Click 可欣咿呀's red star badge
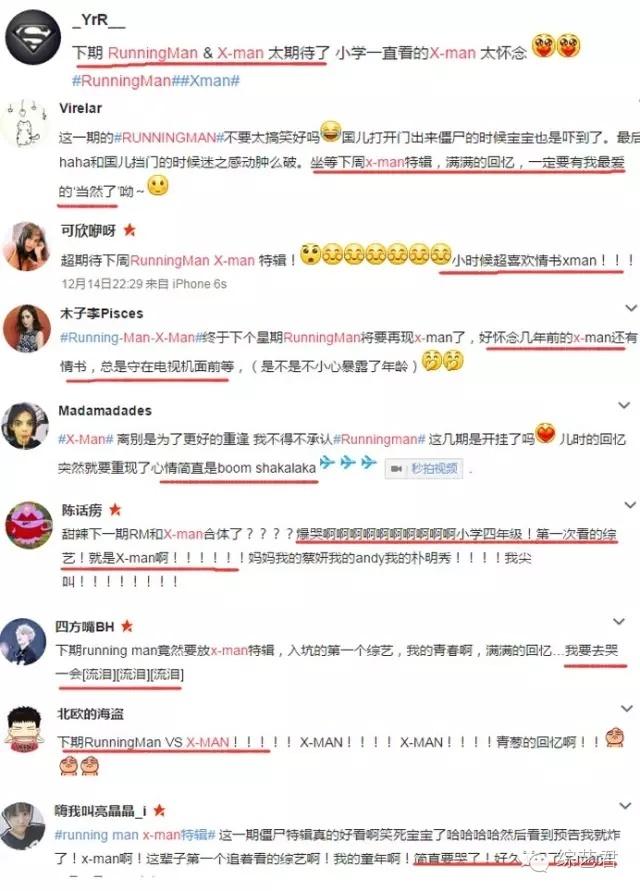Image resolution: width=640 pixels, height=891 pixels. click(x=130, y=230)
